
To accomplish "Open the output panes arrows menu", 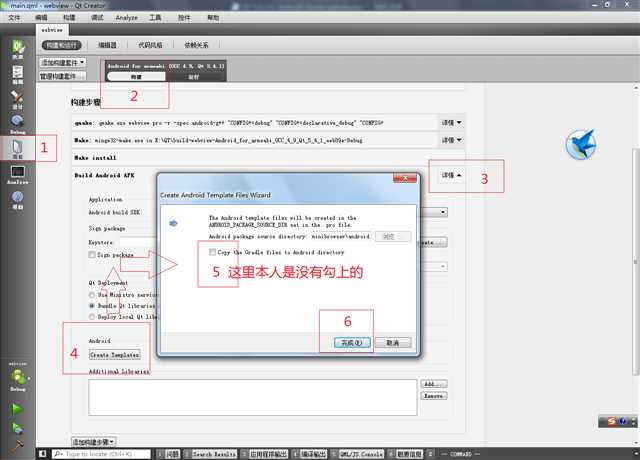I will click(430, 454).
